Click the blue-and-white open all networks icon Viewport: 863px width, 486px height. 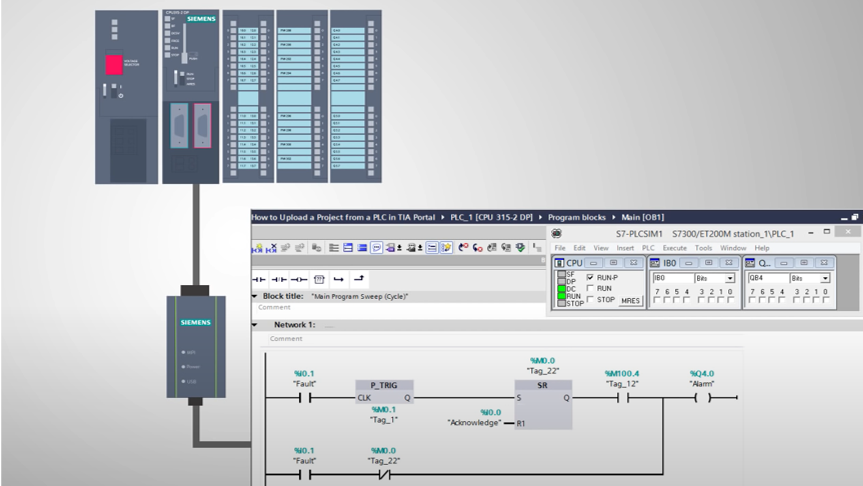coord(348,248)
